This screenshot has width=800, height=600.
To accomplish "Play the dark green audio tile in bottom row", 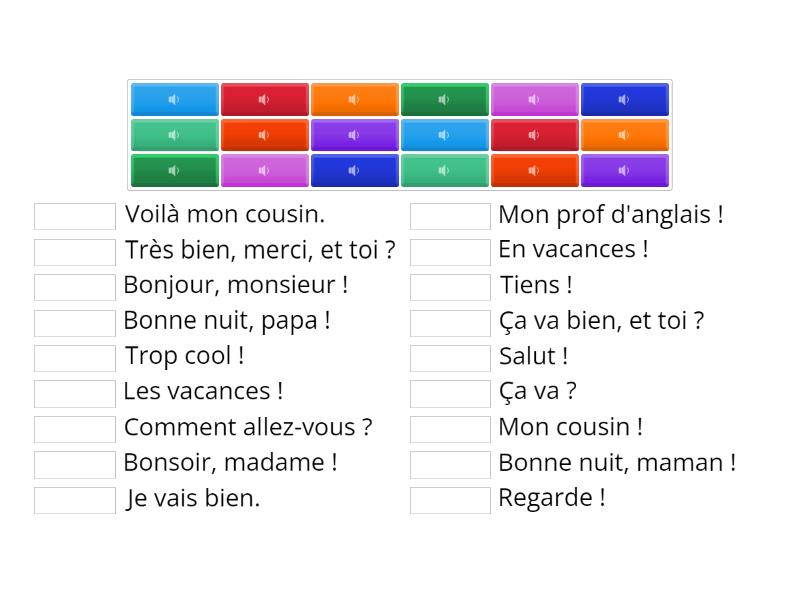I will [174, 171].
